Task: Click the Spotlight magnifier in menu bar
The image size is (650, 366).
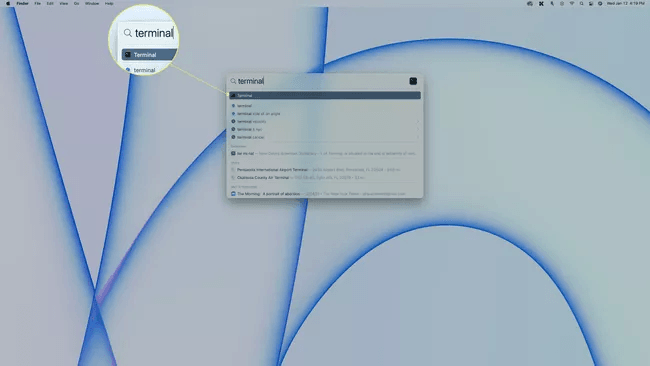Action: coord(581,3)
